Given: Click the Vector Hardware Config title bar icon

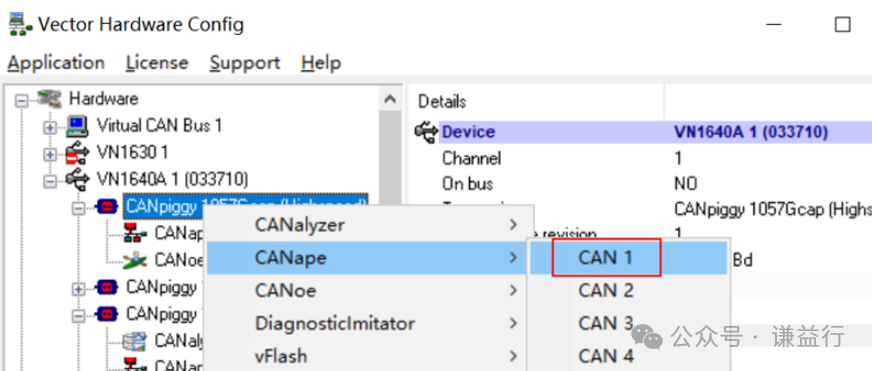Looking at the screenshot, I should 19,24.
